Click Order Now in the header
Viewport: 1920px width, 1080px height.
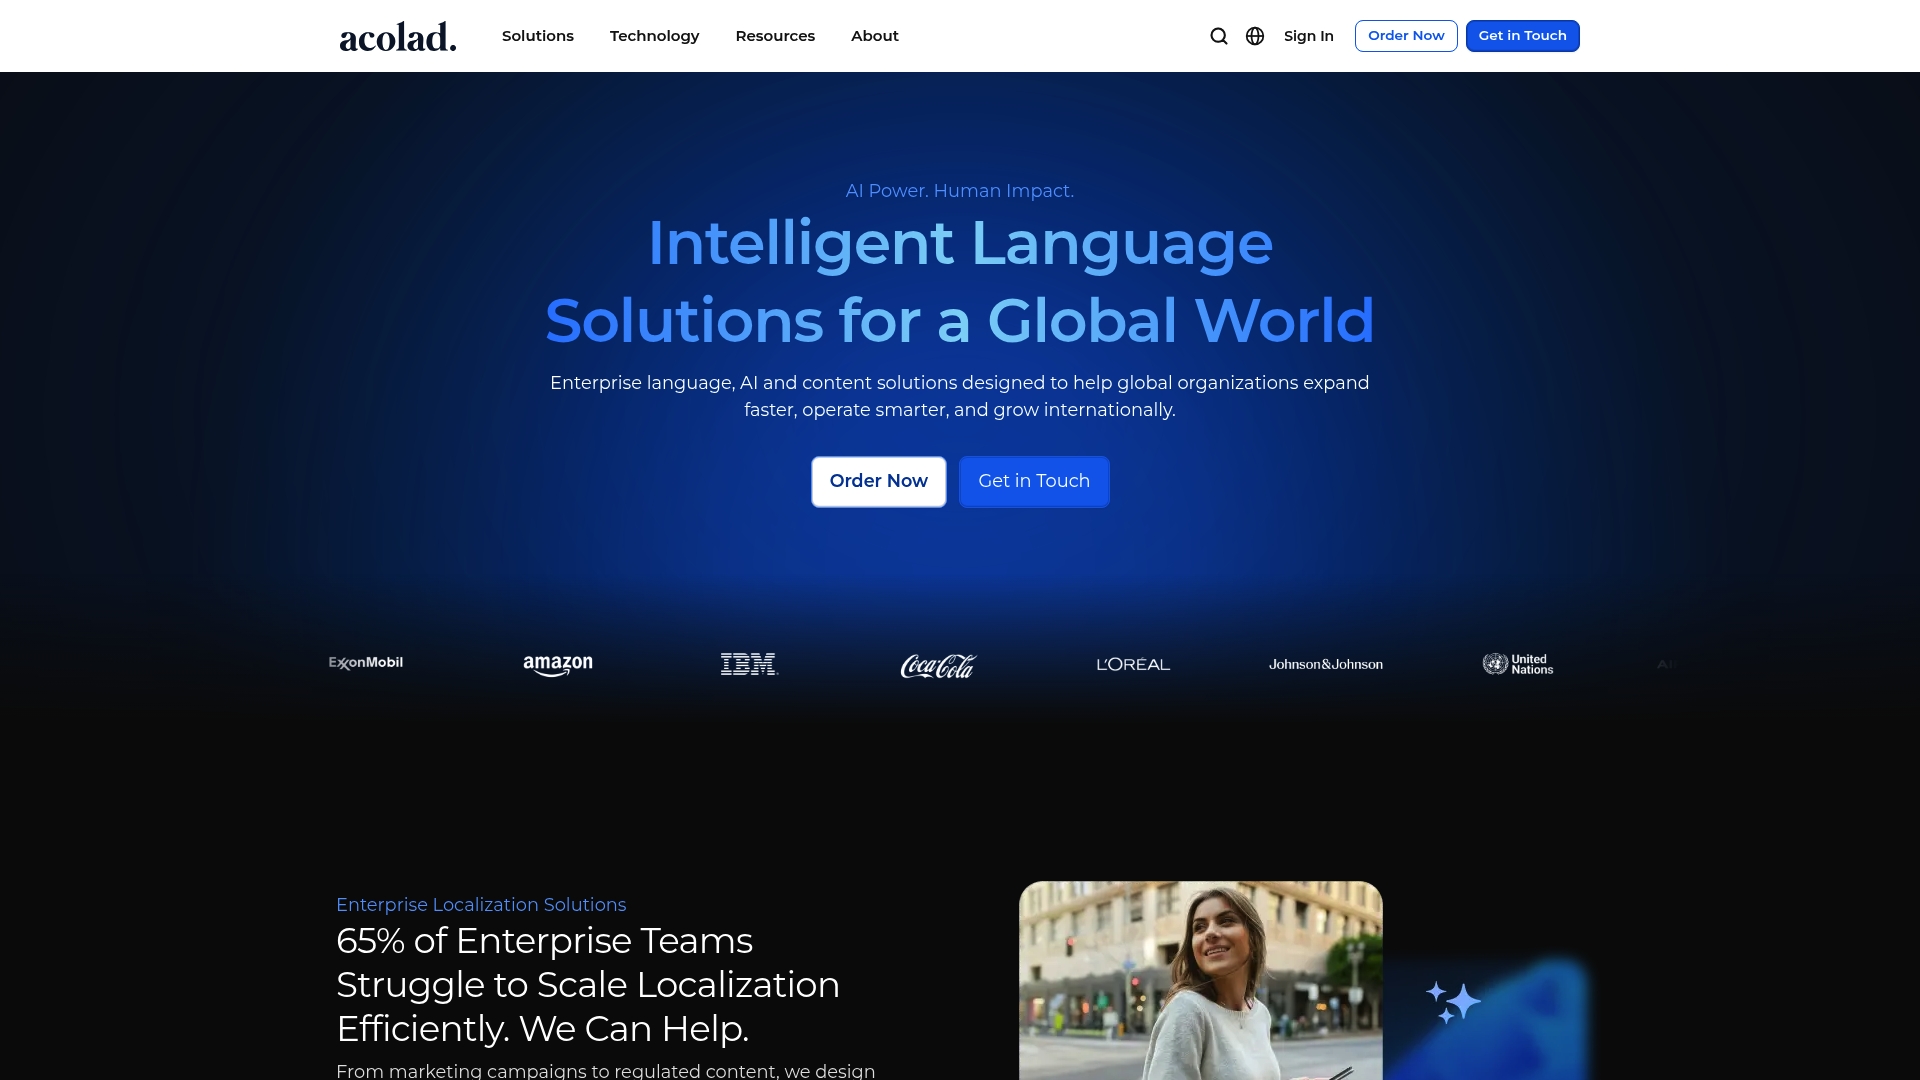click(1406, 36)
